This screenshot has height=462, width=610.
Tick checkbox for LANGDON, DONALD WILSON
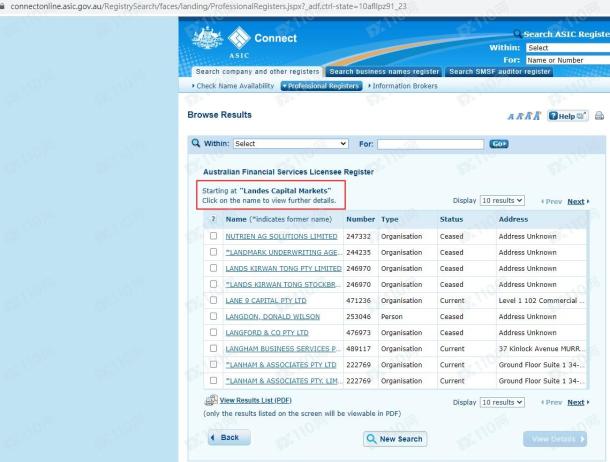pyautogui.click(x=213, y=316)
